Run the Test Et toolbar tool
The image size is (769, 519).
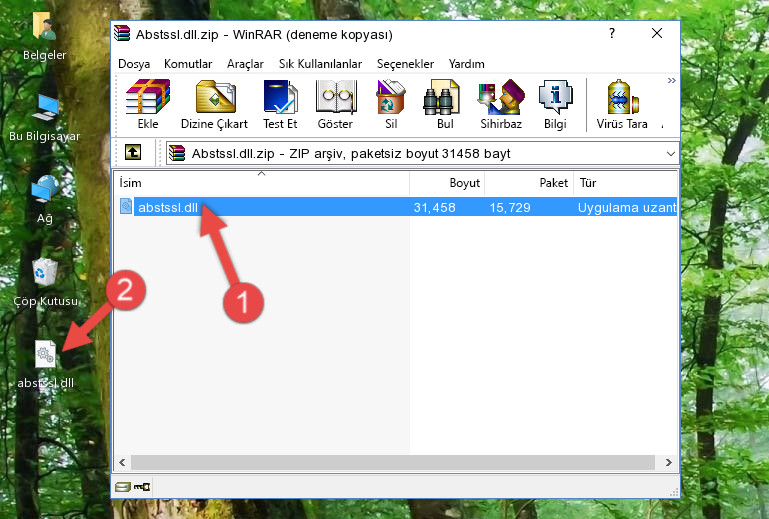point(280,104)
